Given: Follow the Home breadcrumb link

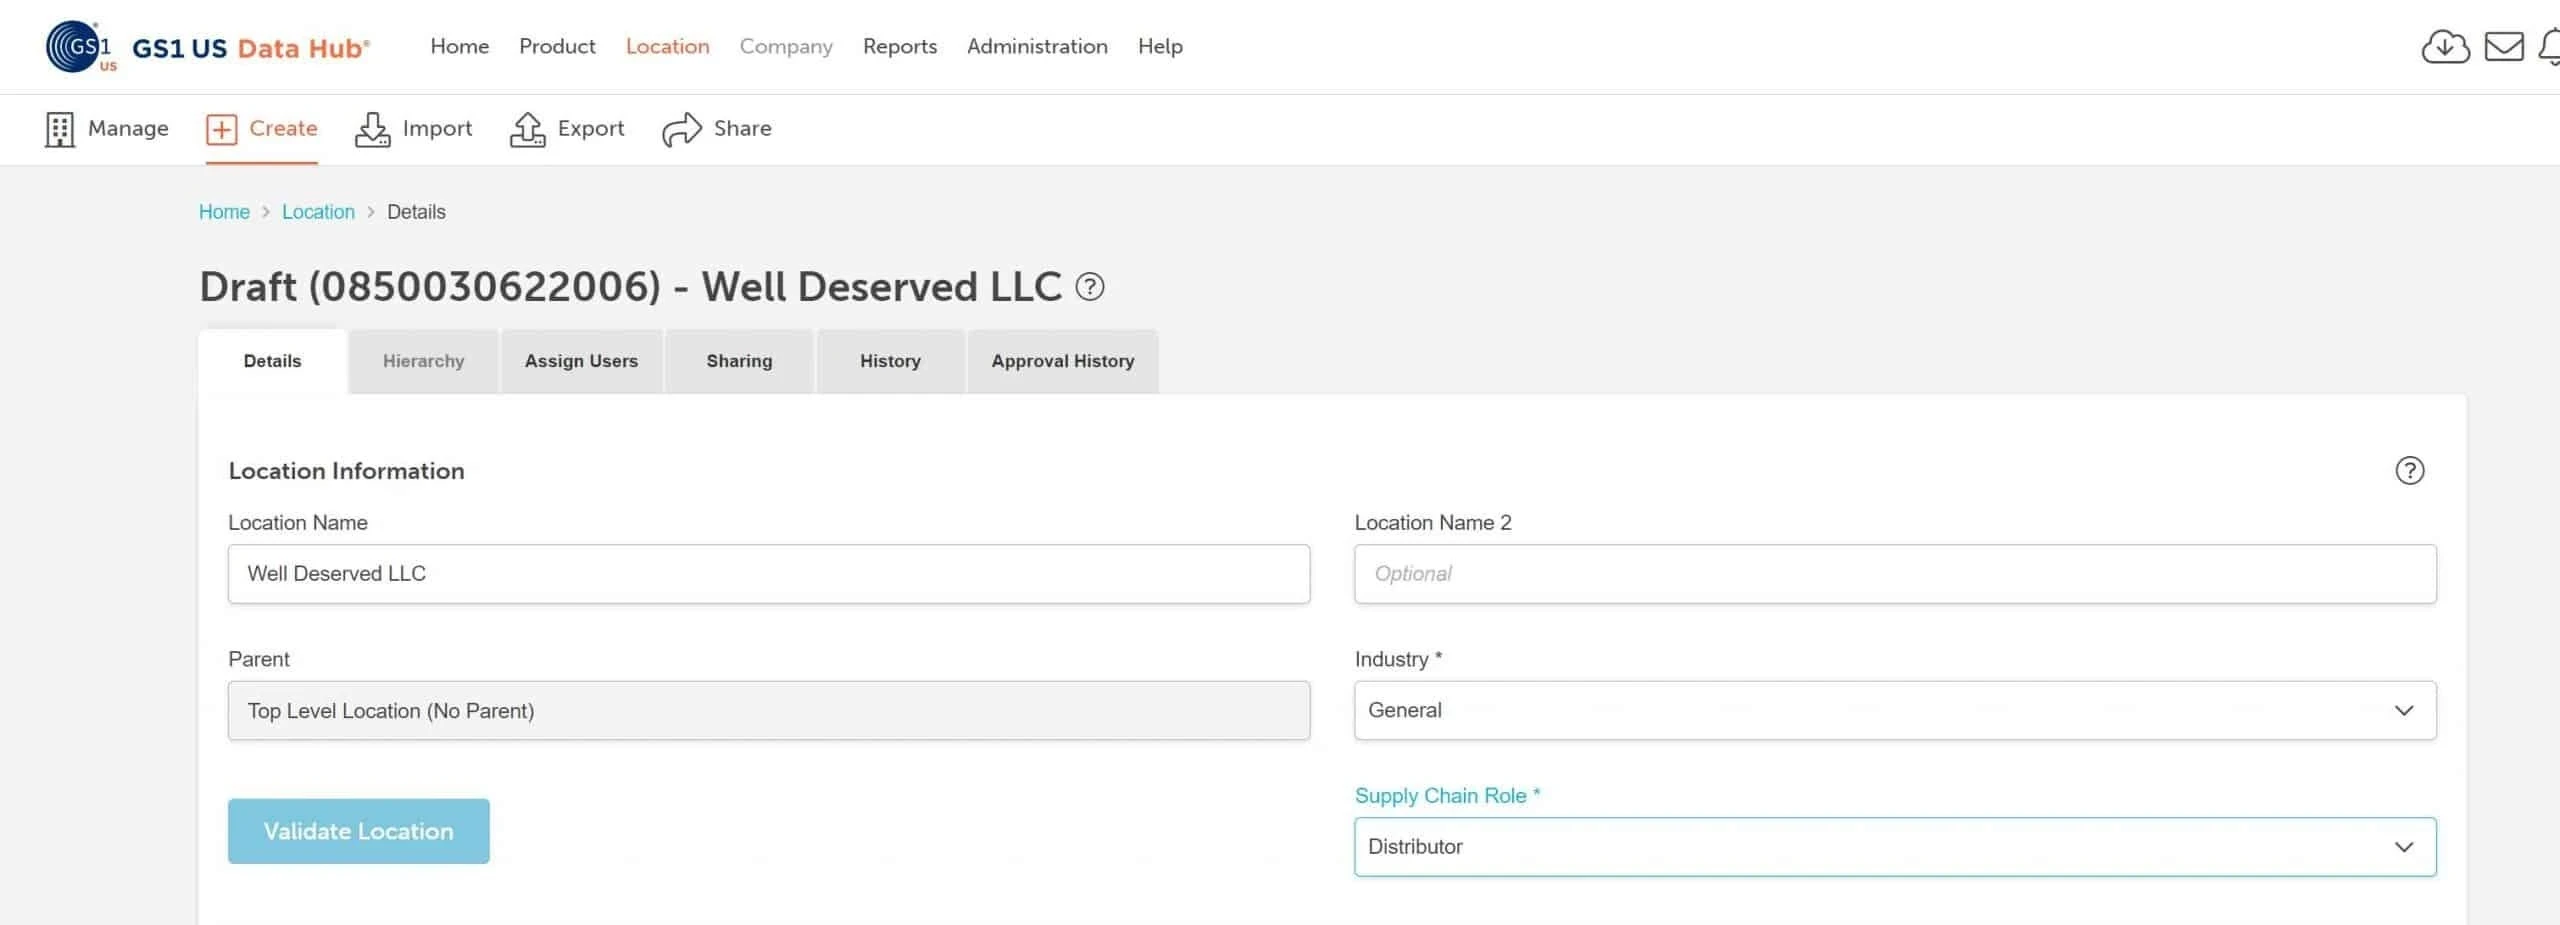Looking at the screenshot, I should [x=224, y=212].
